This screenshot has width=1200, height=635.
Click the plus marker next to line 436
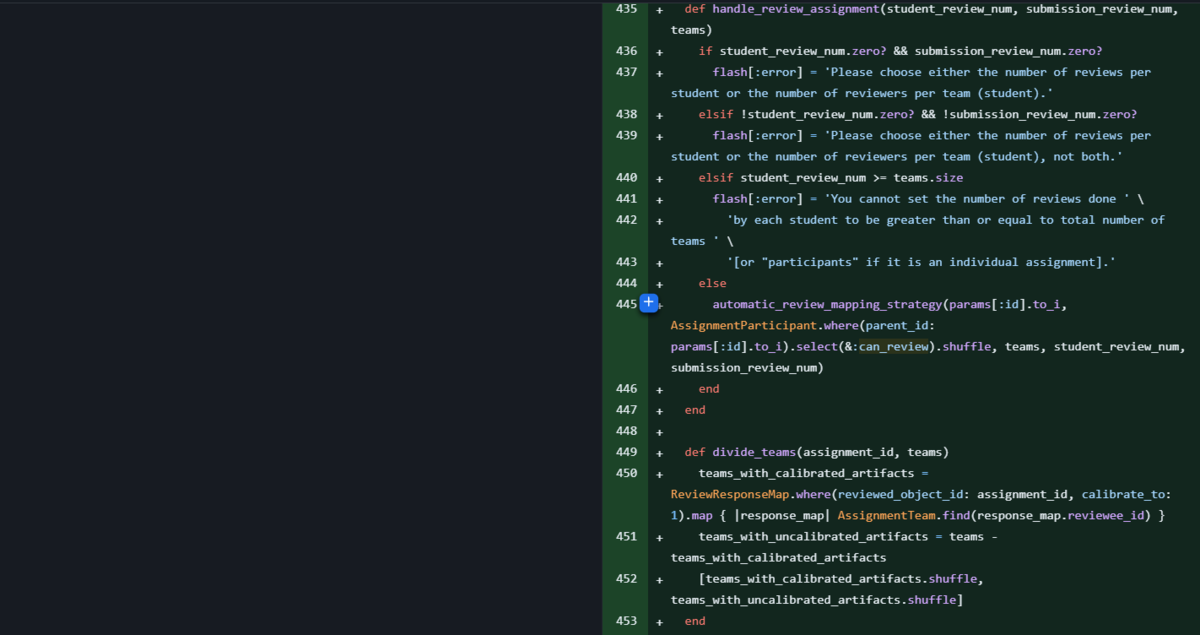tap(659, 51)
